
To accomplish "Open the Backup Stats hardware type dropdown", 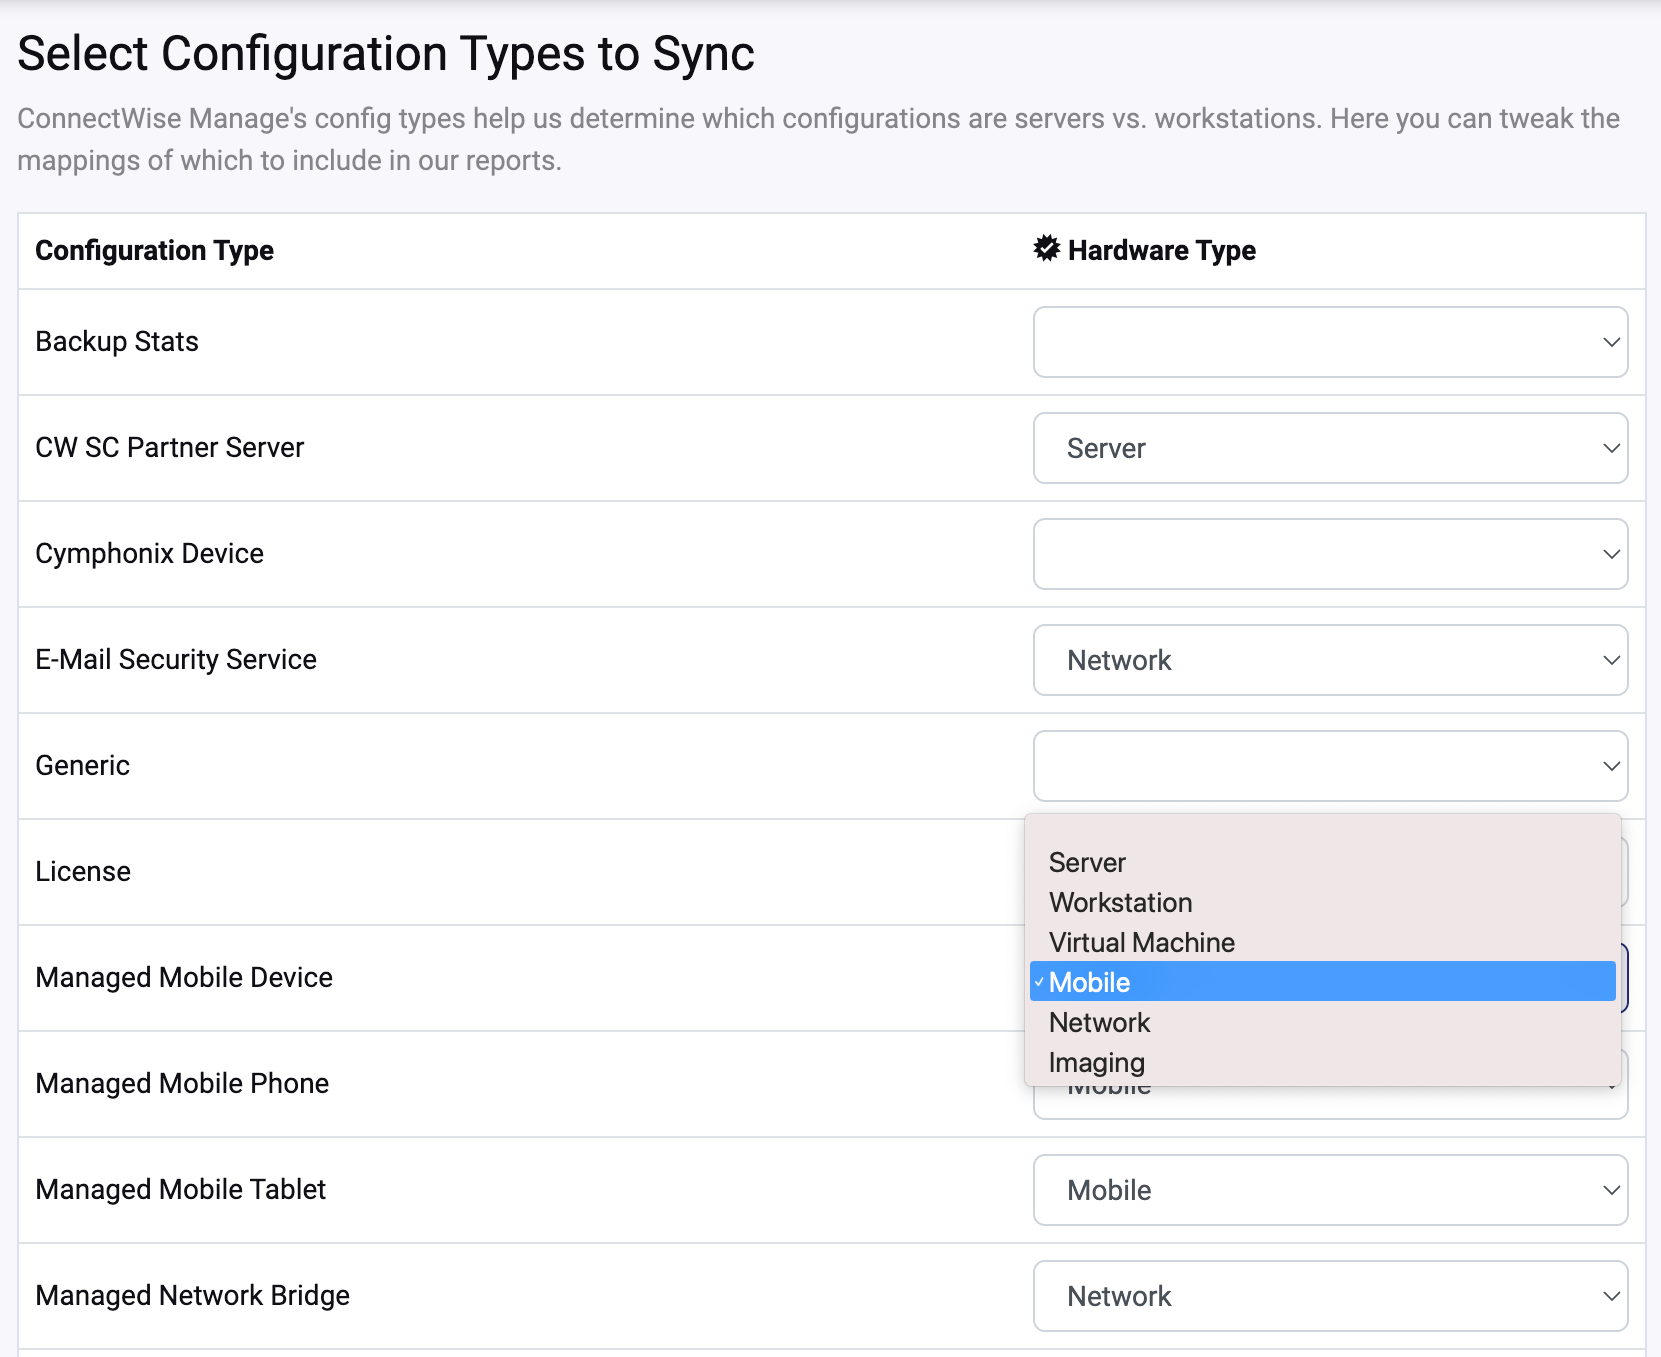I will pyautogui.click(x=1330, y=342).
